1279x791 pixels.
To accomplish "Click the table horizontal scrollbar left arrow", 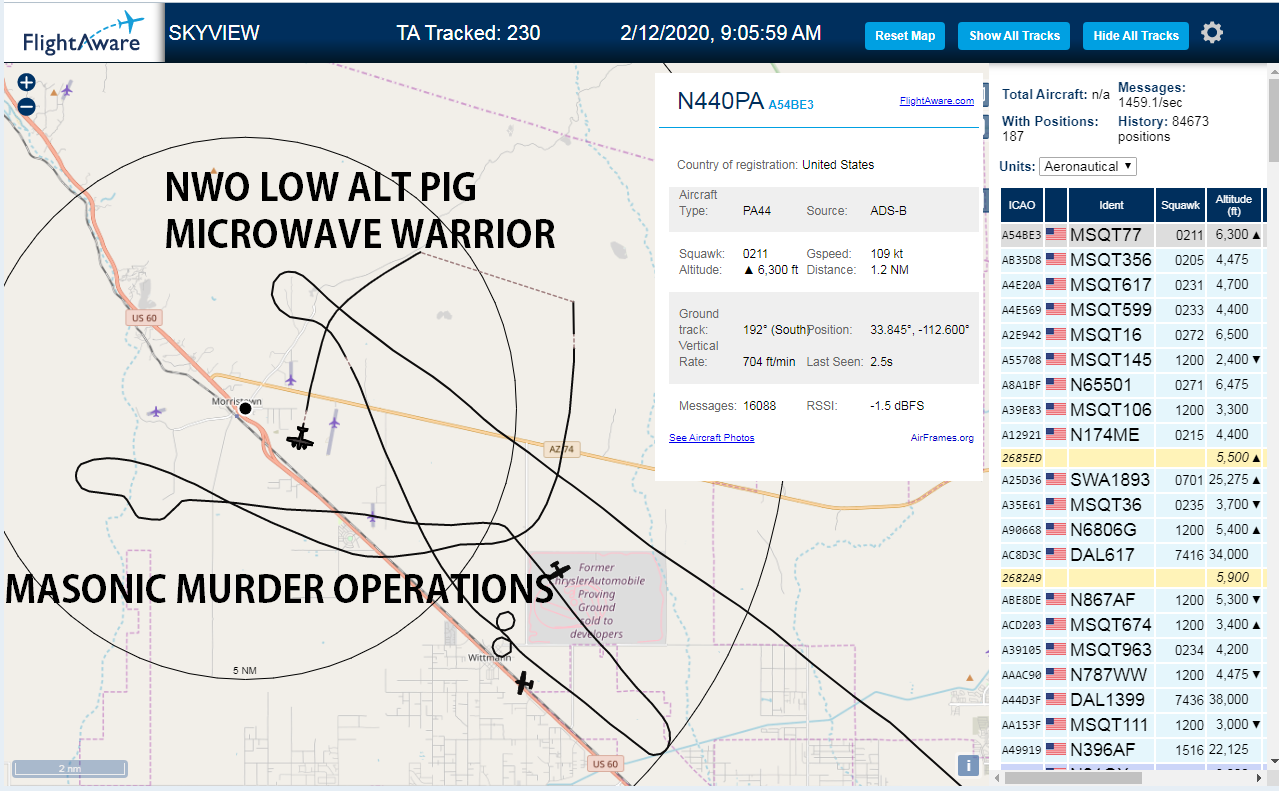I will click(995, 778).
